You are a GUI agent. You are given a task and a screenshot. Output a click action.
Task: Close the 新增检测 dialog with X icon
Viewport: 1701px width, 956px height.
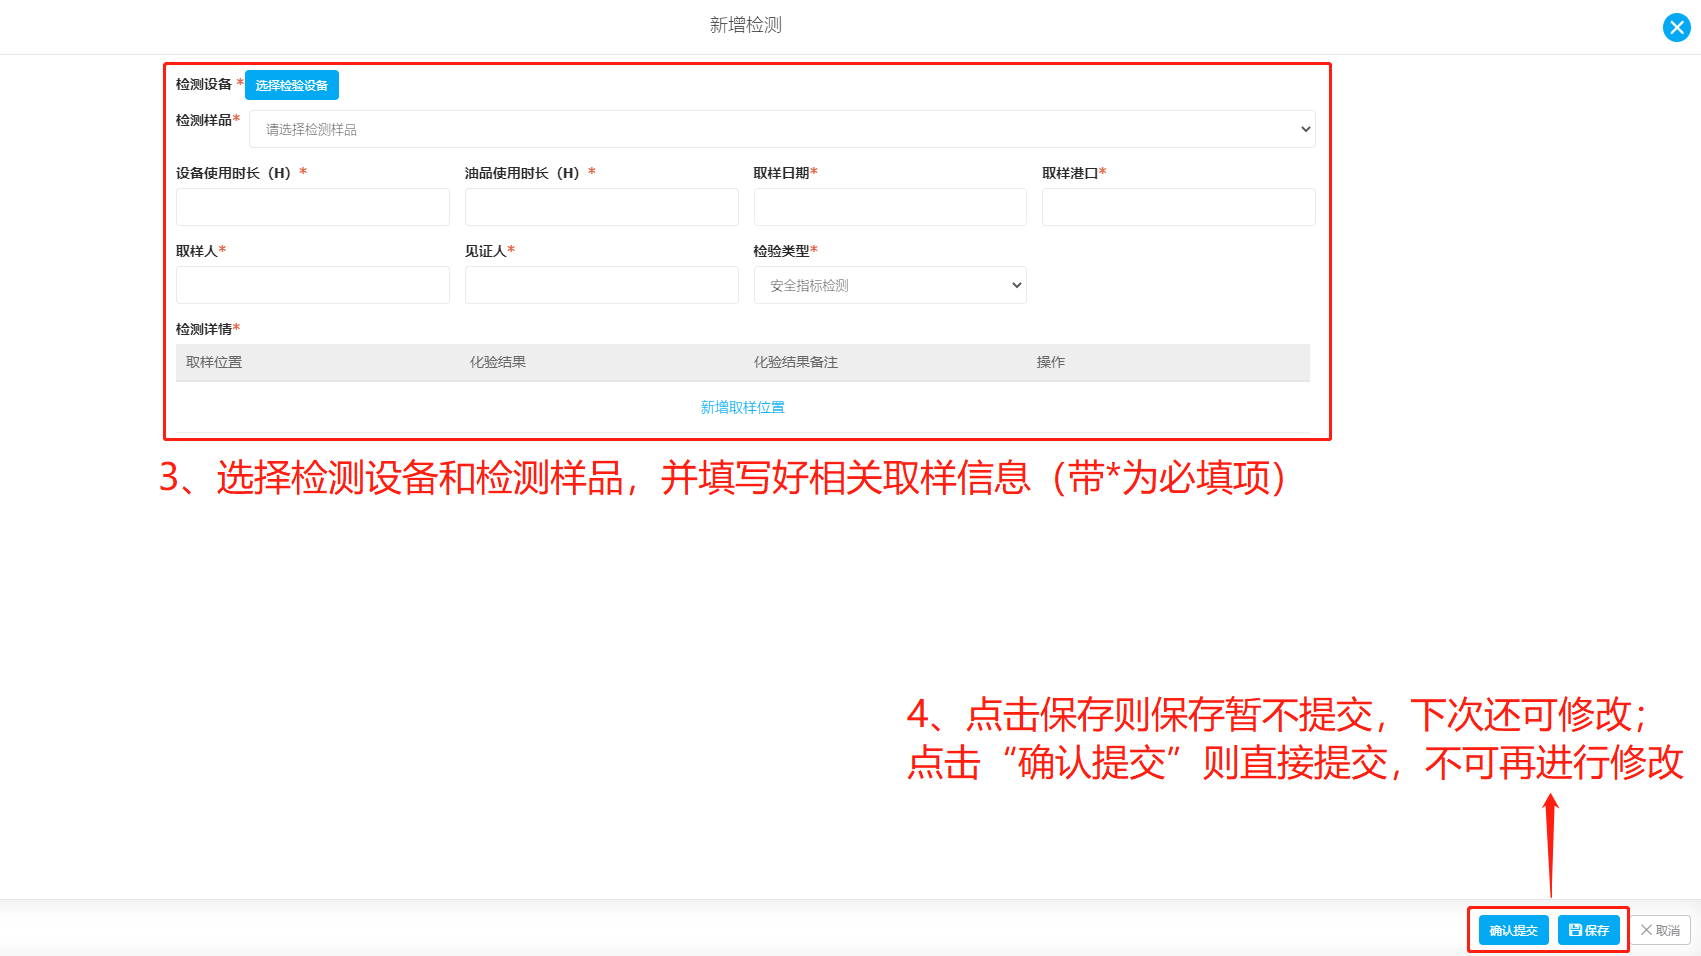click(1677, 27)
